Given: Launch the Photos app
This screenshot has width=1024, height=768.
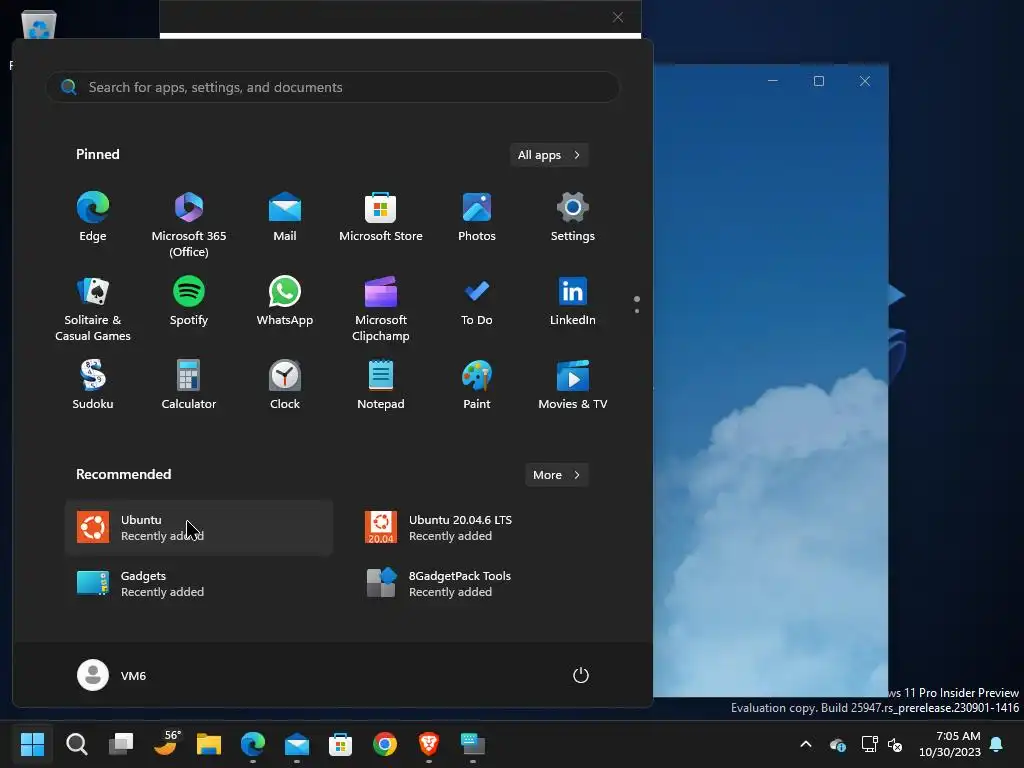Looking at the screenshot, I should pos(477,218).
